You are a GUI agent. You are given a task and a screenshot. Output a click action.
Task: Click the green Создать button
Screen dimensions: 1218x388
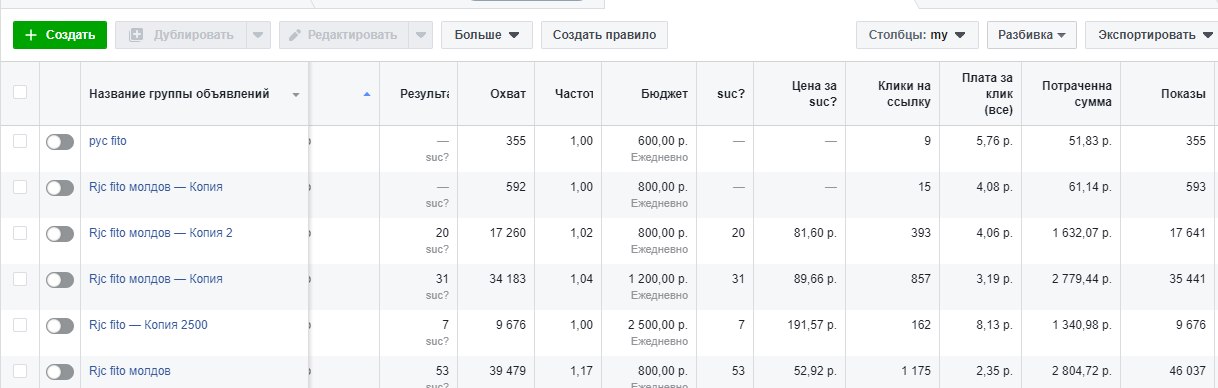point(59,35)
